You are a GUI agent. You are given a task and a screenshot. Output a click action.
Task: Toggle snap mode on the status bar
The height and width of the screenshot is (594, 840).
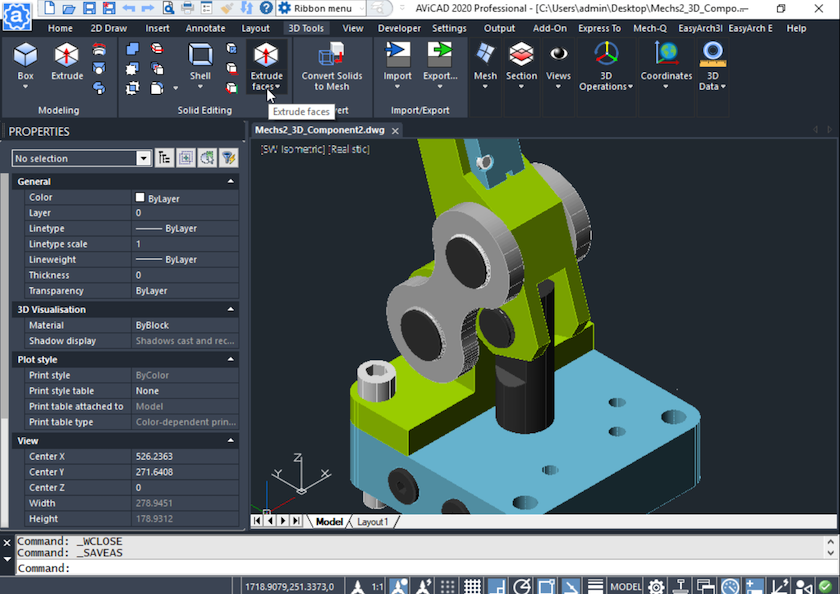pos(446,587)
